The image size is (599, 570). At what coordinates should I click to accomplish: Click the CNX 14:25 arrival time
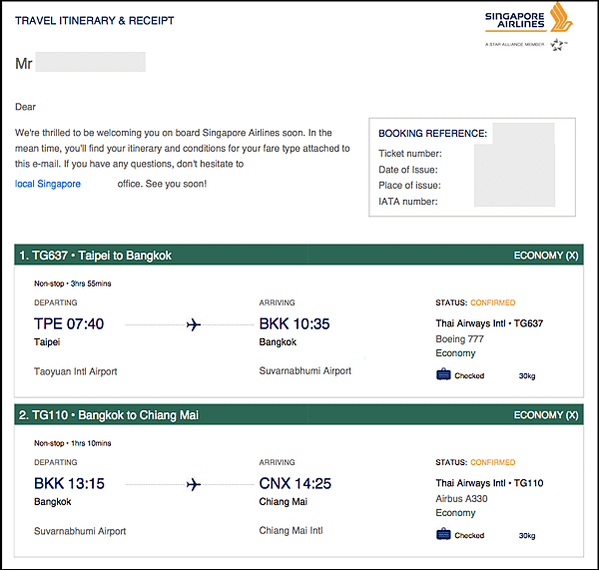[295, 484]
